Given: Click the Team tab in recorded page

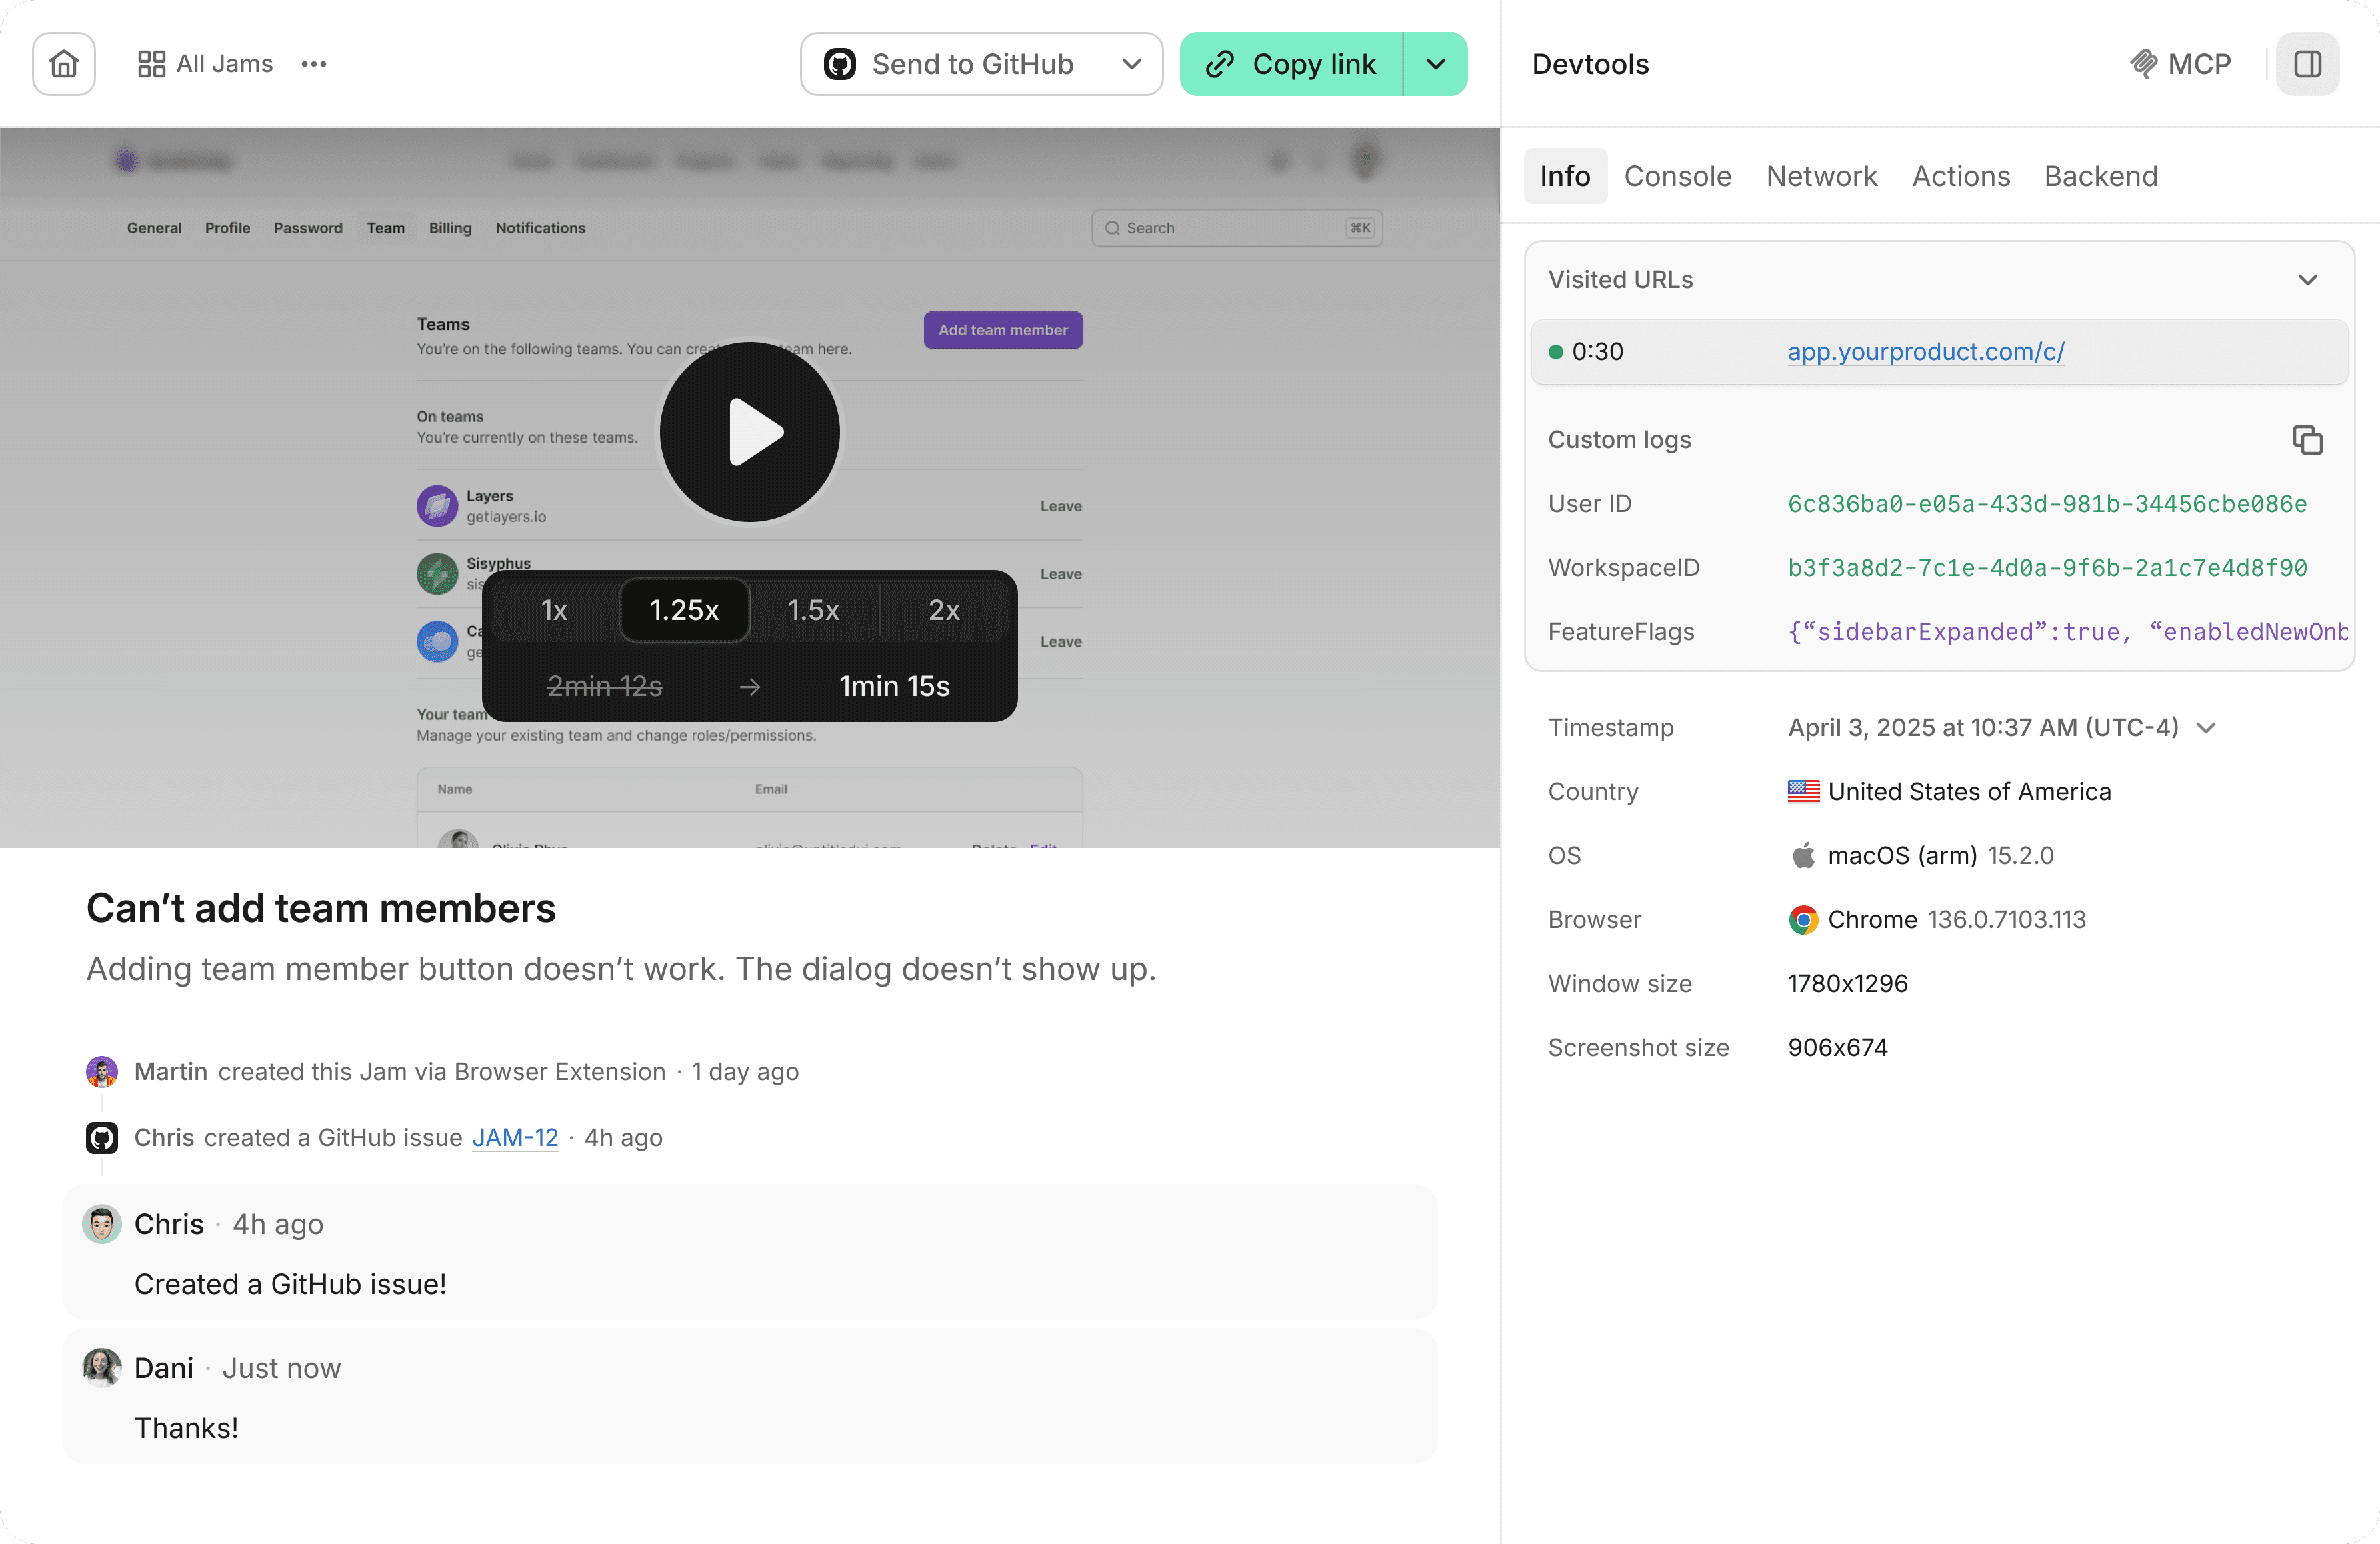Looking at the screenshot, I should pyautogui.click(x=386, y=228).
